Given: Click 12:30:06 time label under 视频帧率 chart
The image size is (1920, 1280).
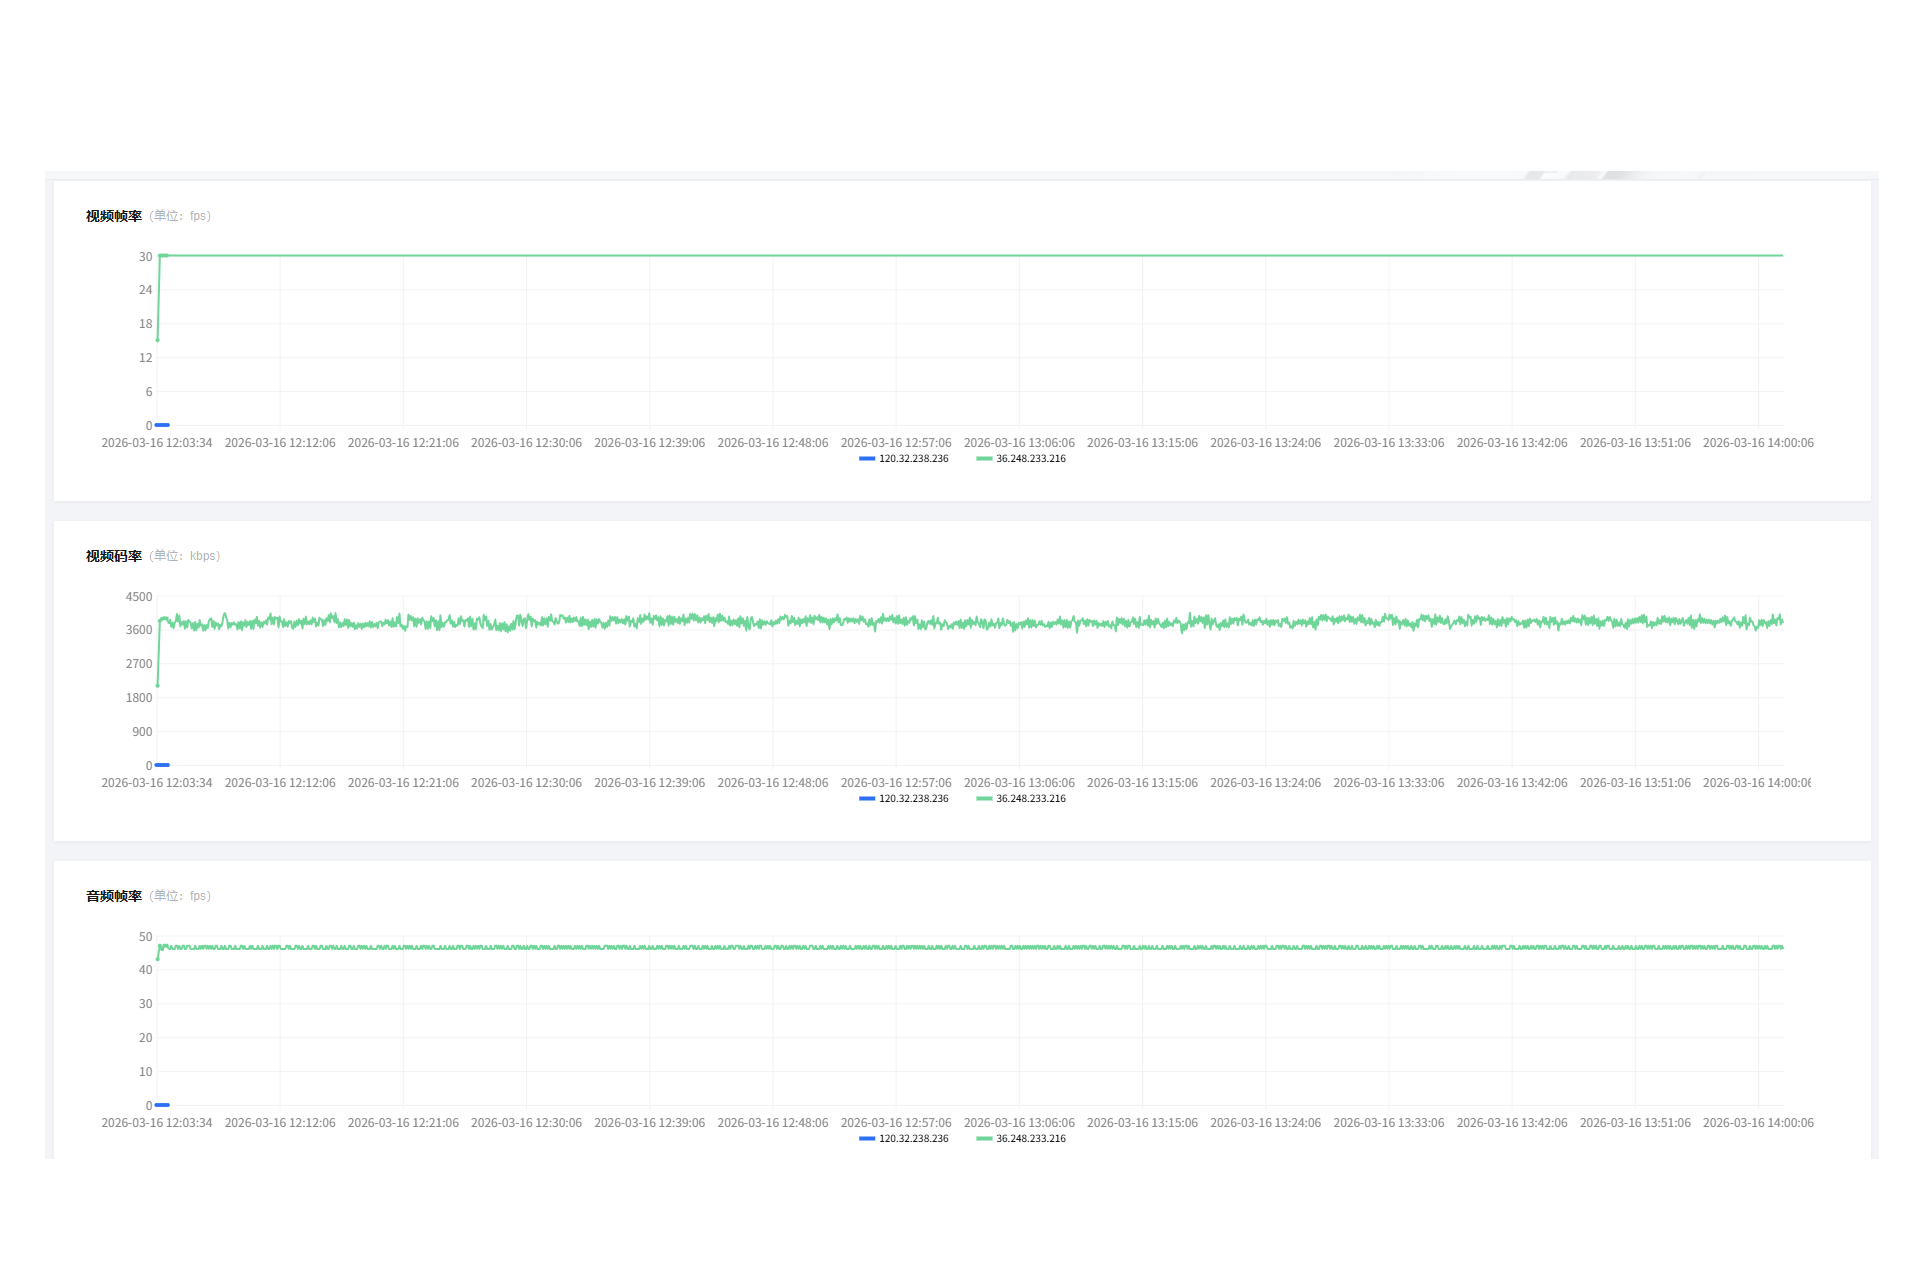Looking at the screenshot, I should tap(526, 443).
